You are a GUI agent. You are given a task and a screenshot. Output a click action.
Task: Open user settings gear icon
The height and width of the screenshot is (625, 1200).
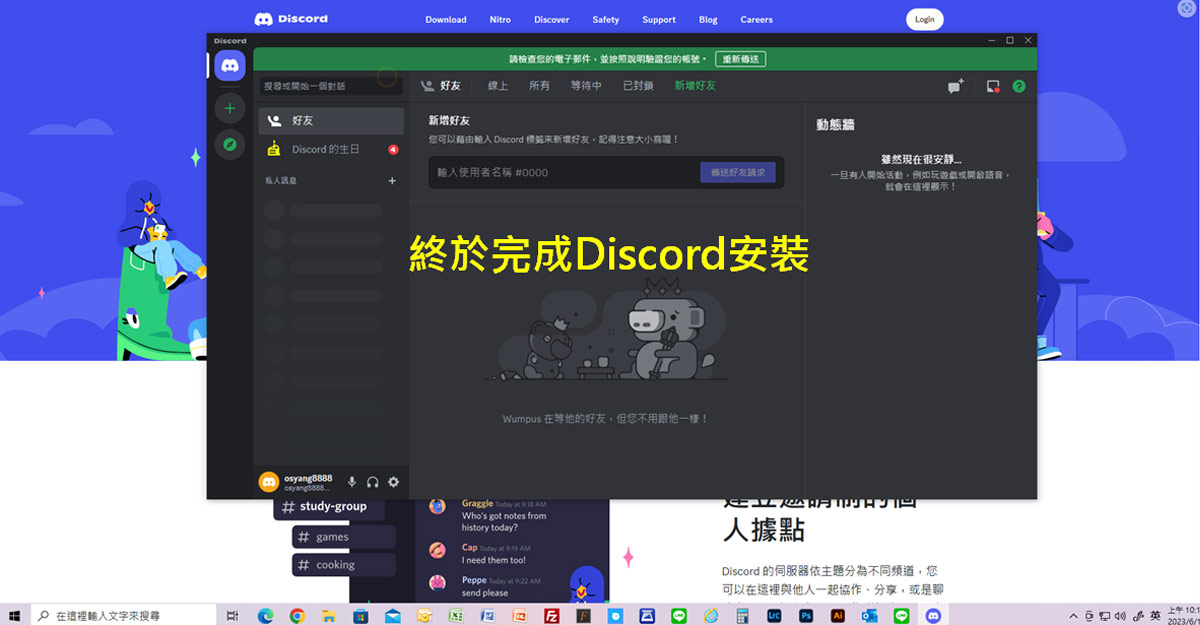[x=393, y=482]
